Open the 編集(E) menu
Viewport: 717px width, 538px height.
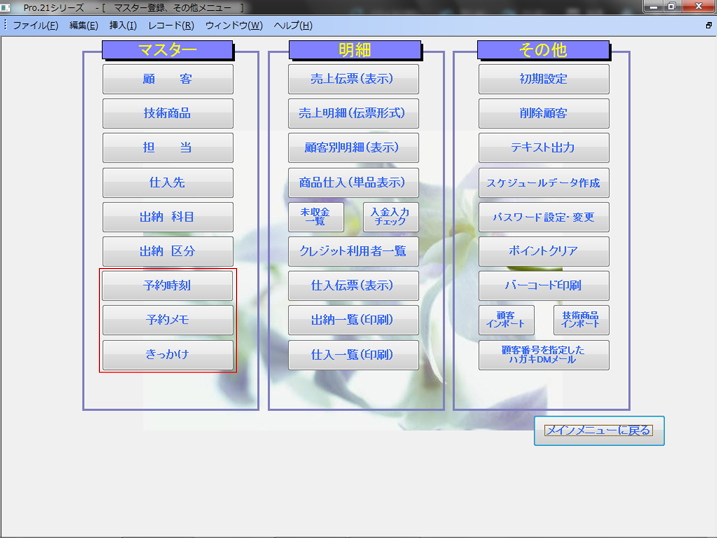[84, 26]
